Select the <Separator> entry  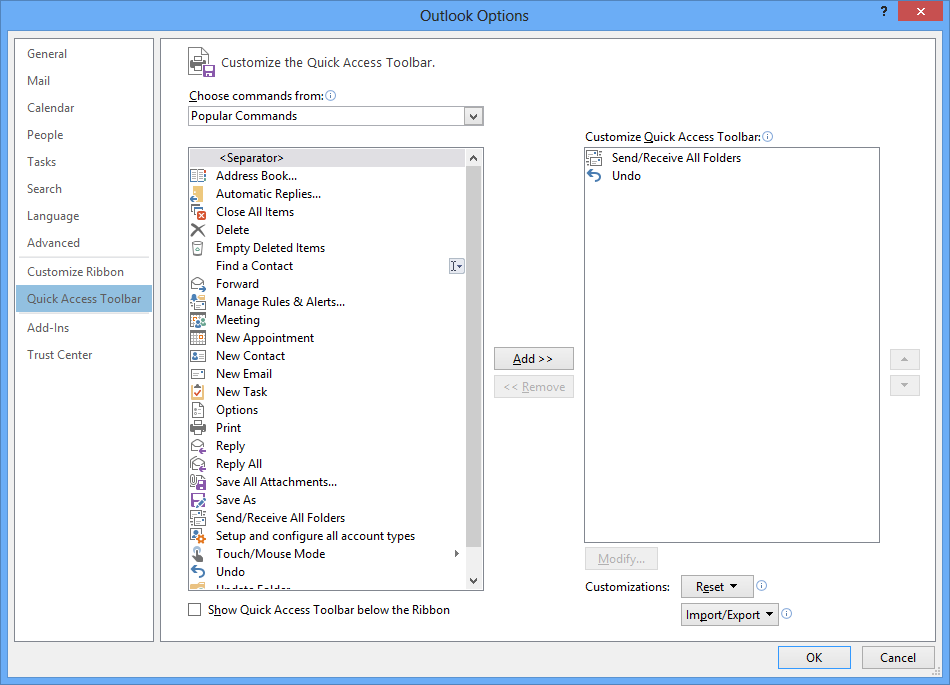[x=327, y=158]
